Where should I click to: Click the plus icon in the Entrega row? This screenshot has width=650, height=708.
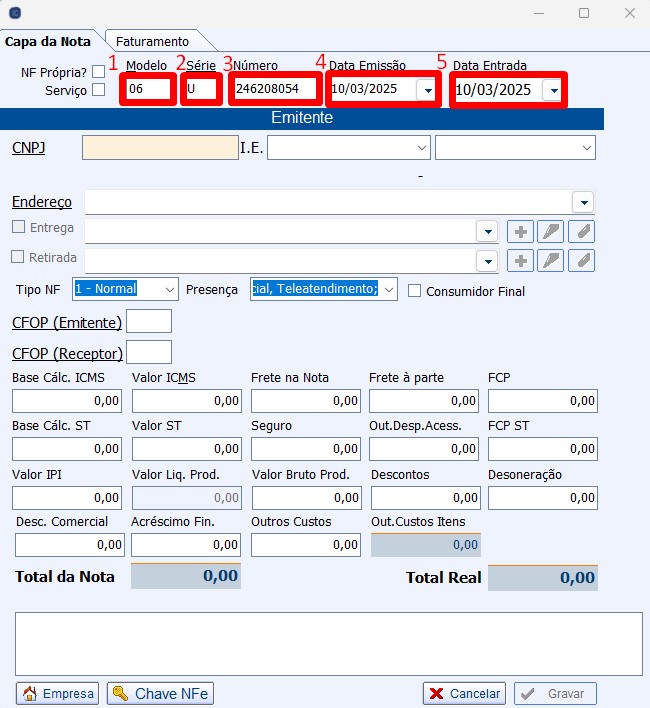click(520, 231)
